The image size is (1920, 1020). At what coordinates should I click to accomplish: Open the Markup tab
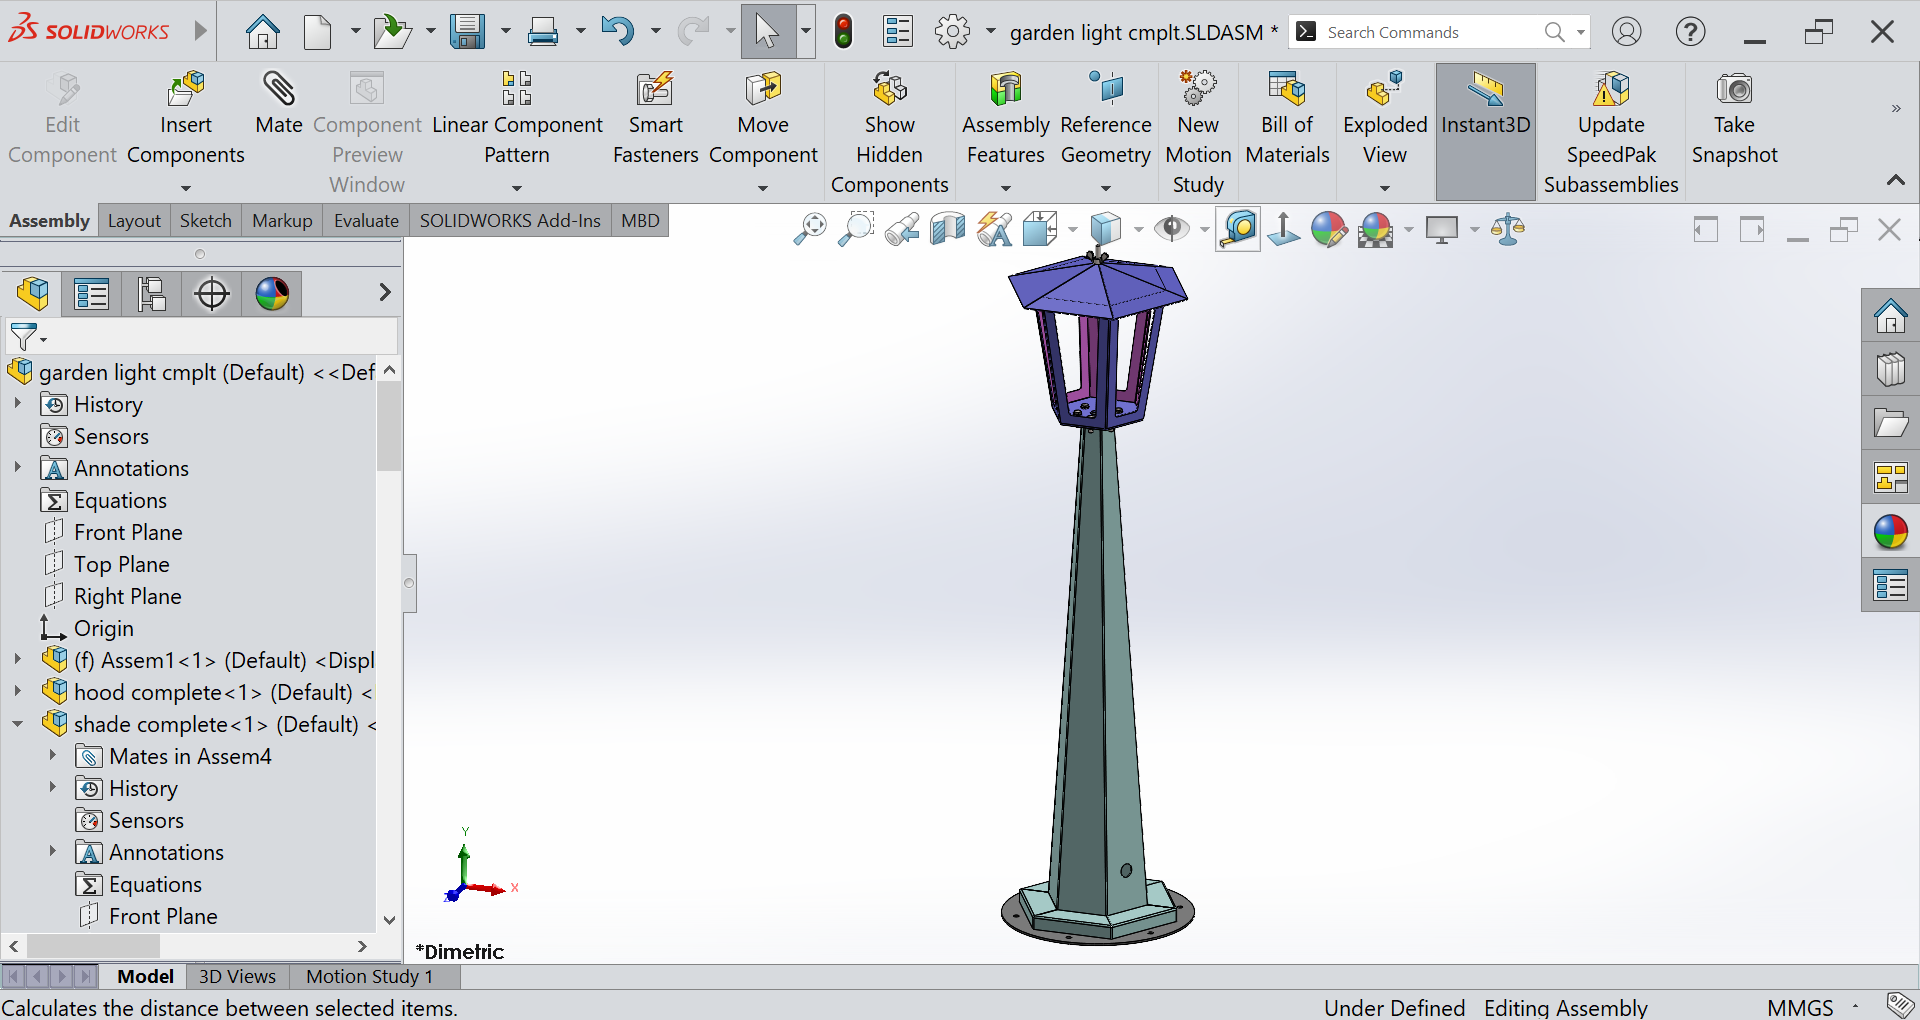click(282, 221)
